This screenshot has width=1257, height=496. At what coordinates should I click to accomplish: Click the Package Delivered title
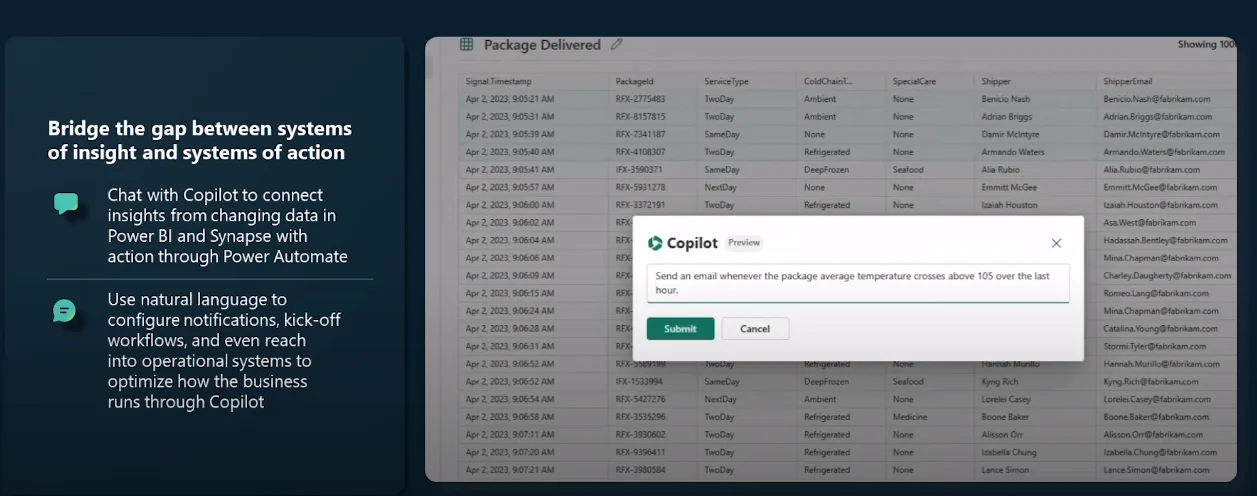pos(542,45)
